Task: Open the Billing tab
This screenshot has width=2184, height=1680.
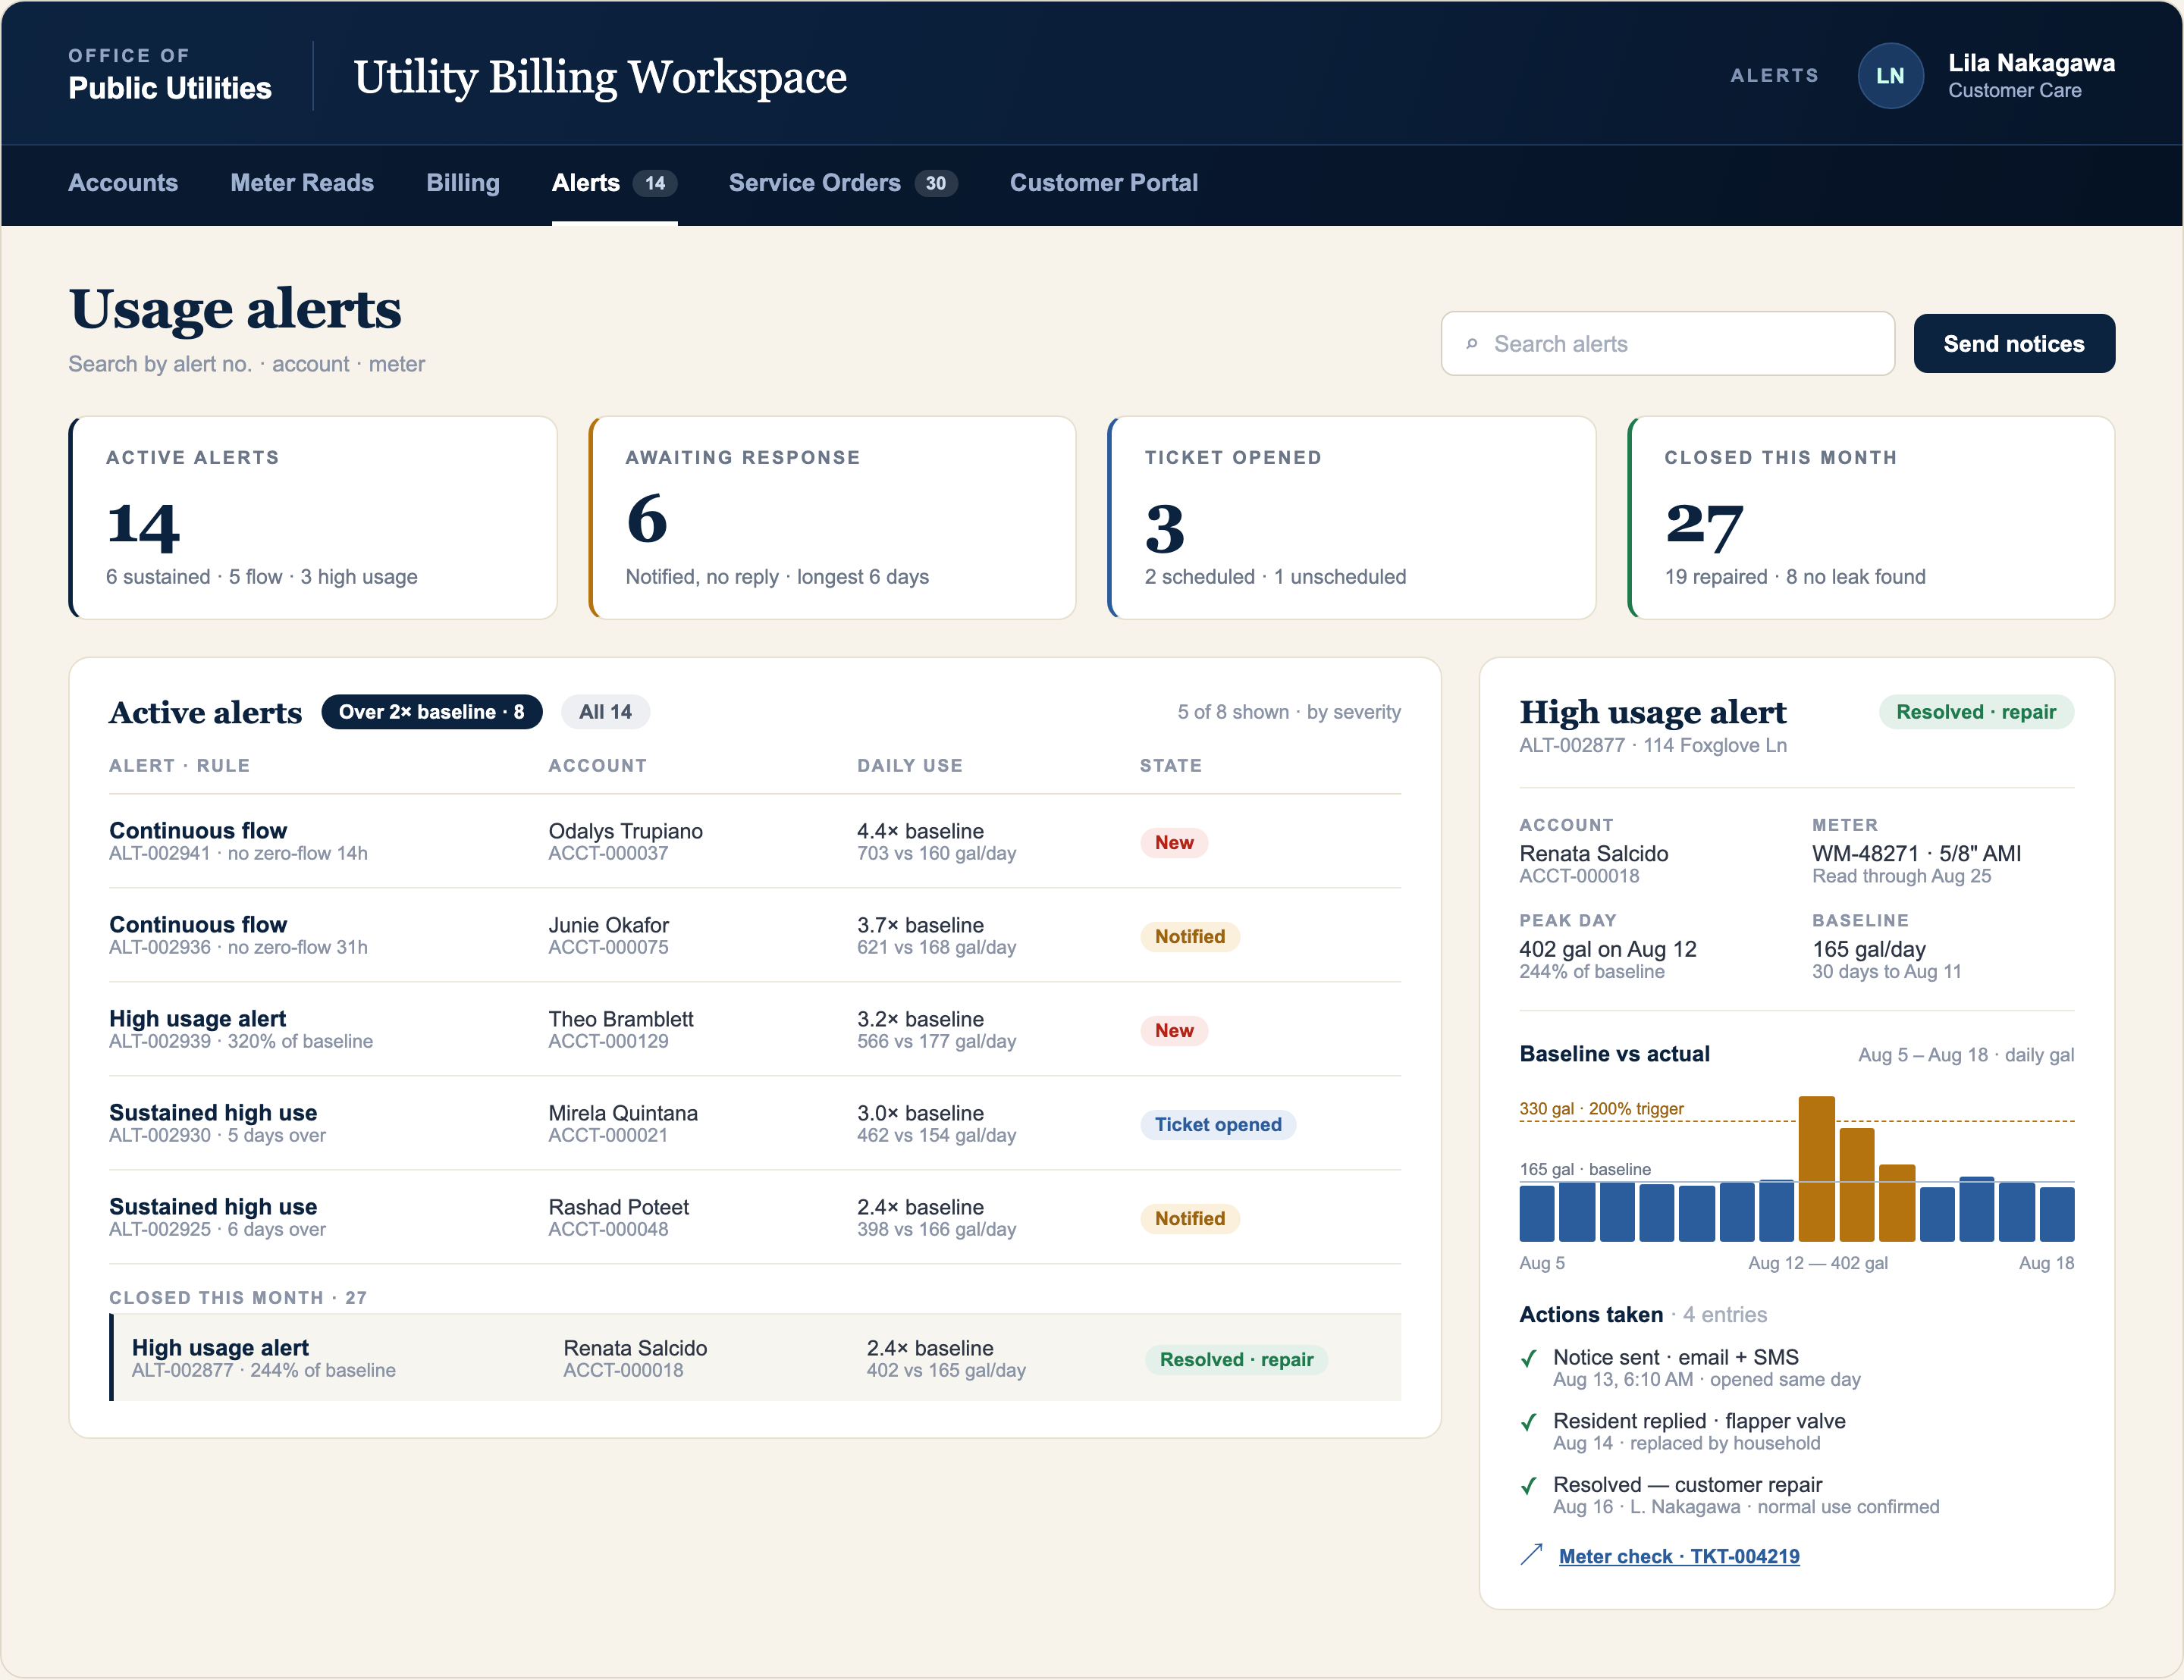Action: [463, 183]
